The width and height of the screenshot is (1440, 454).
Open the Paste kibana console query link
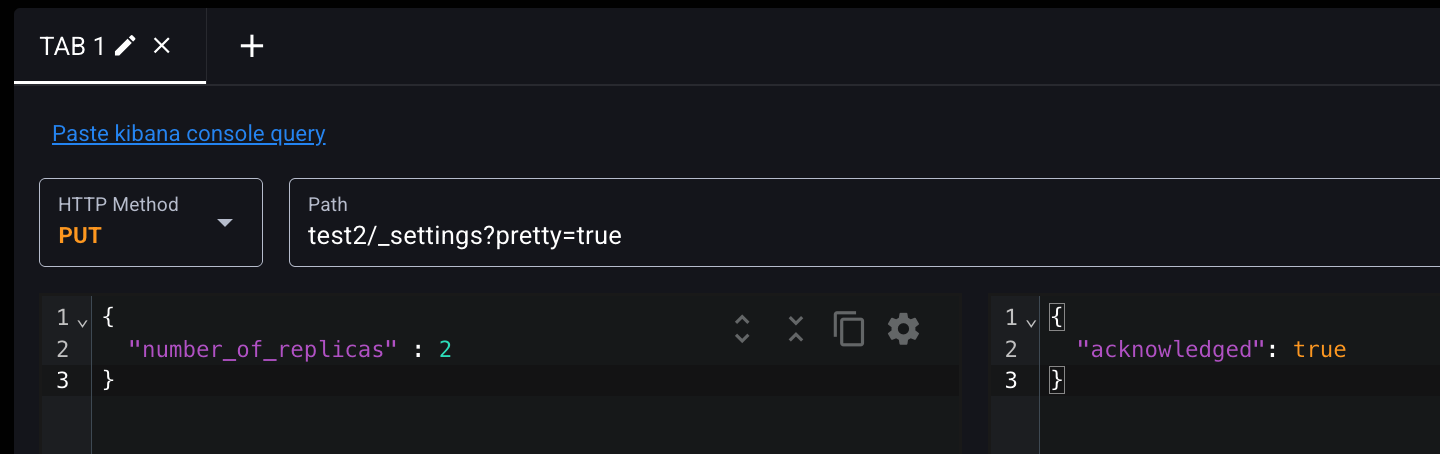click(x=189, y=133)
